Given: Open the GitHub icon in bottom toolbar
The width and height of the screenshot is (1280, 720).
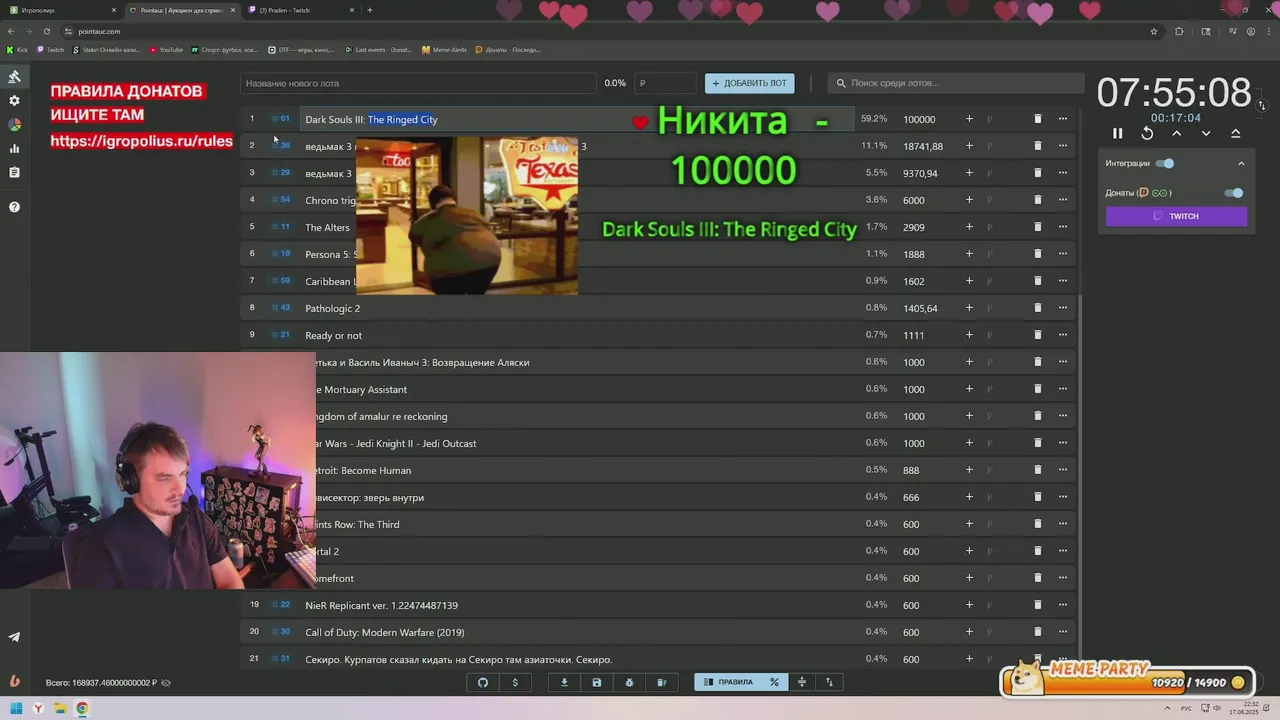Looking at the screenshot, I should click(x=483, y=682).
